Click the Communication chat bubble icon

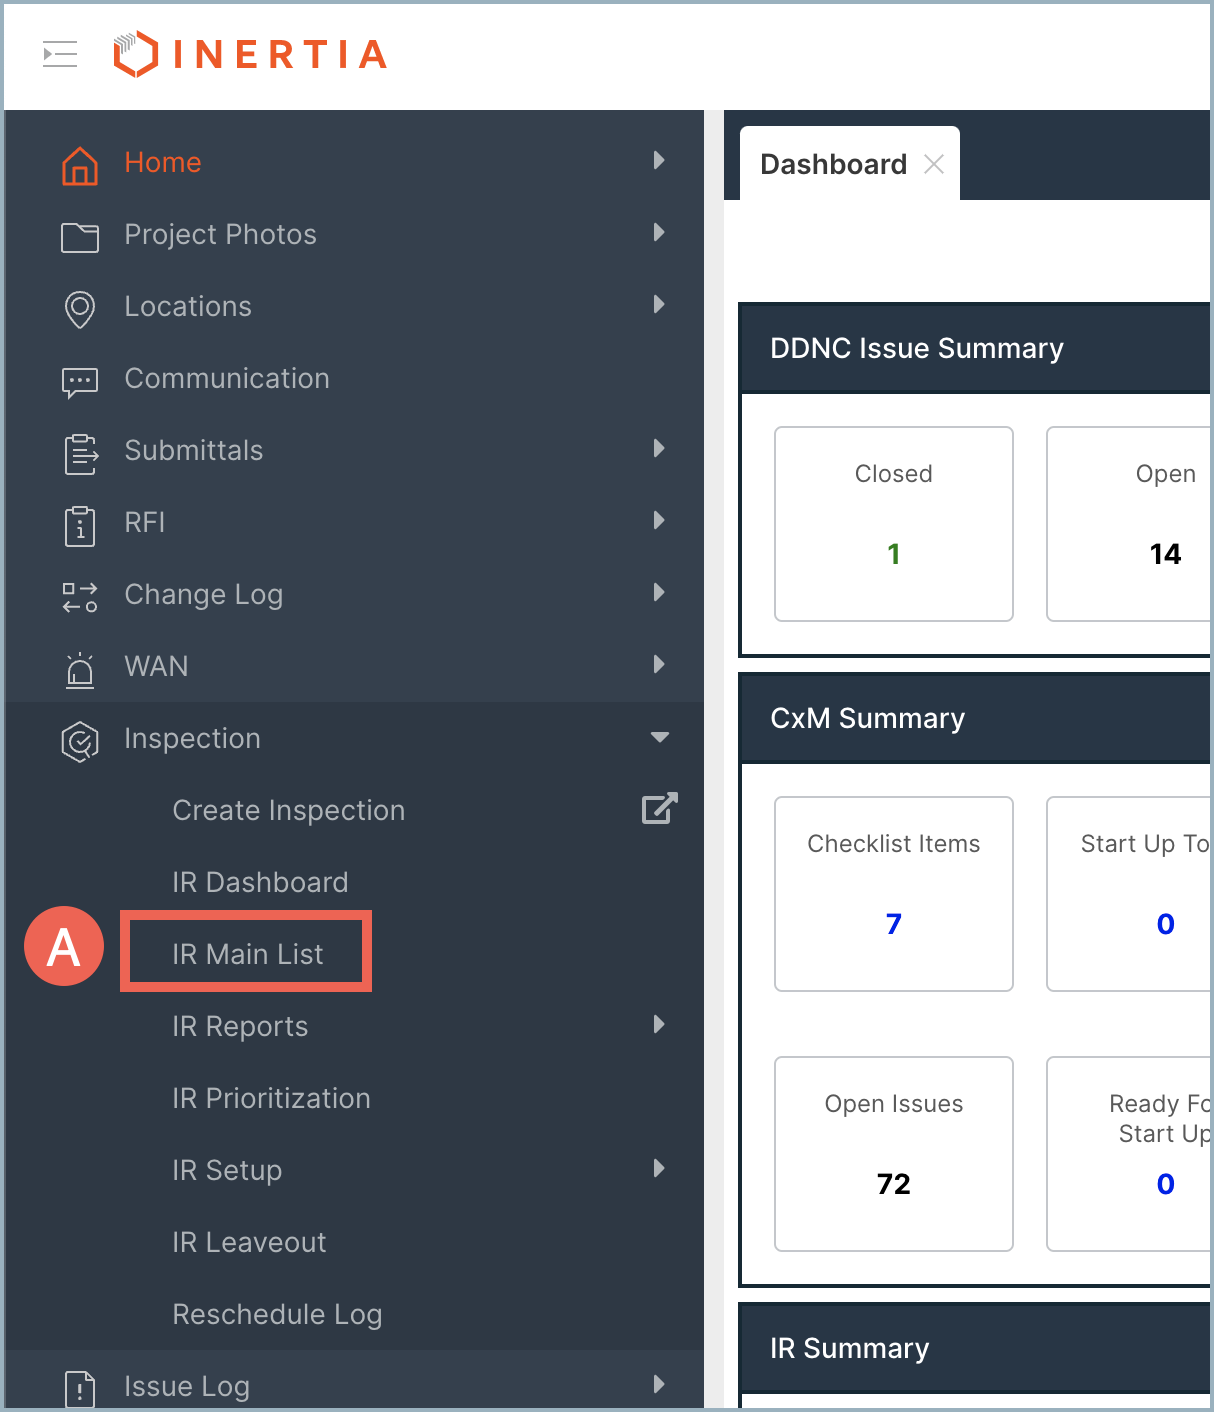coord(80,382)
